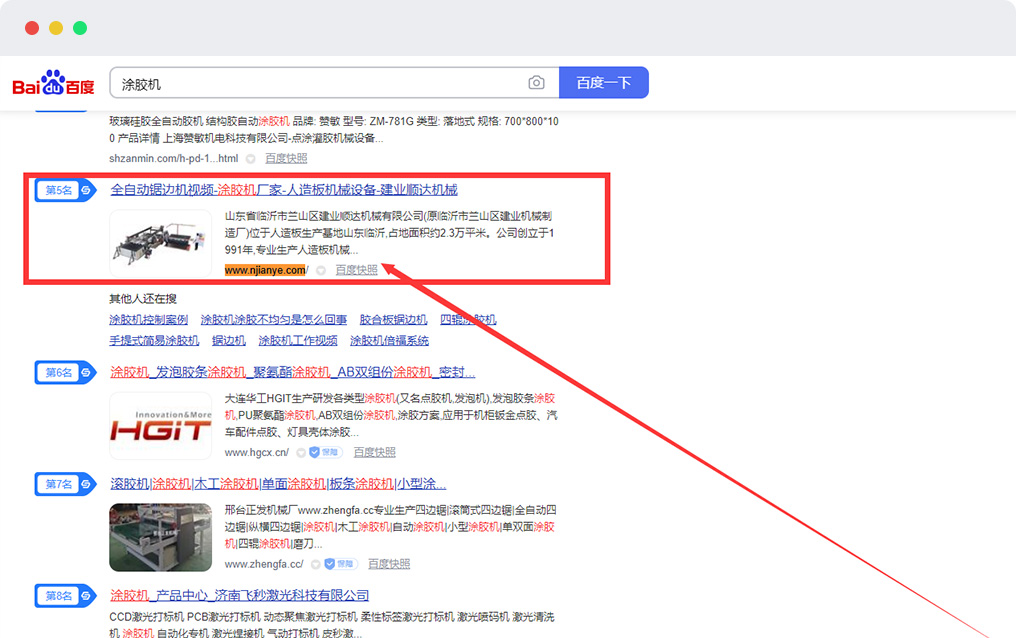Click the 第5名 rank badge

(x=65, y=190)
